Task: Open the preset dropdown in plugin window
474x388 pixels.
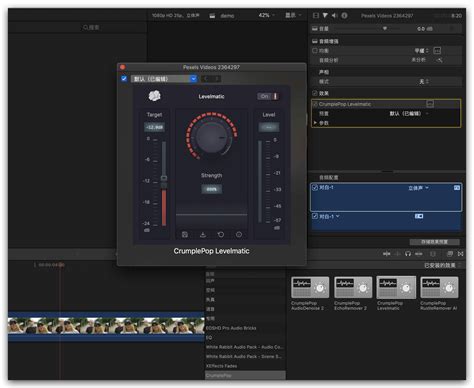Action: click(x=164, y=79)
